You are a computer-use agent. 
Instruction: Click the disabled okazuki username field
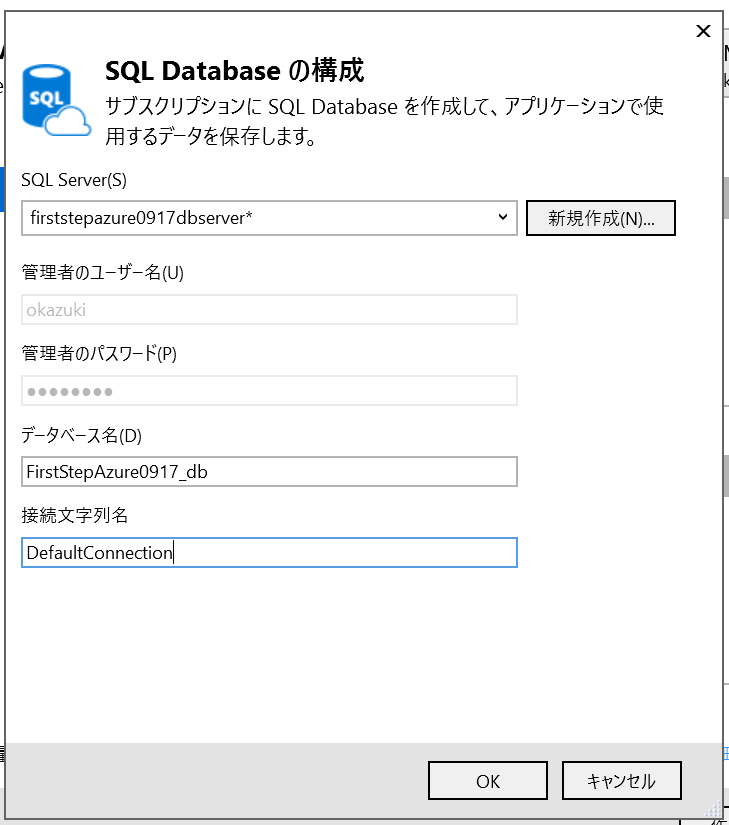pos(269,310)
